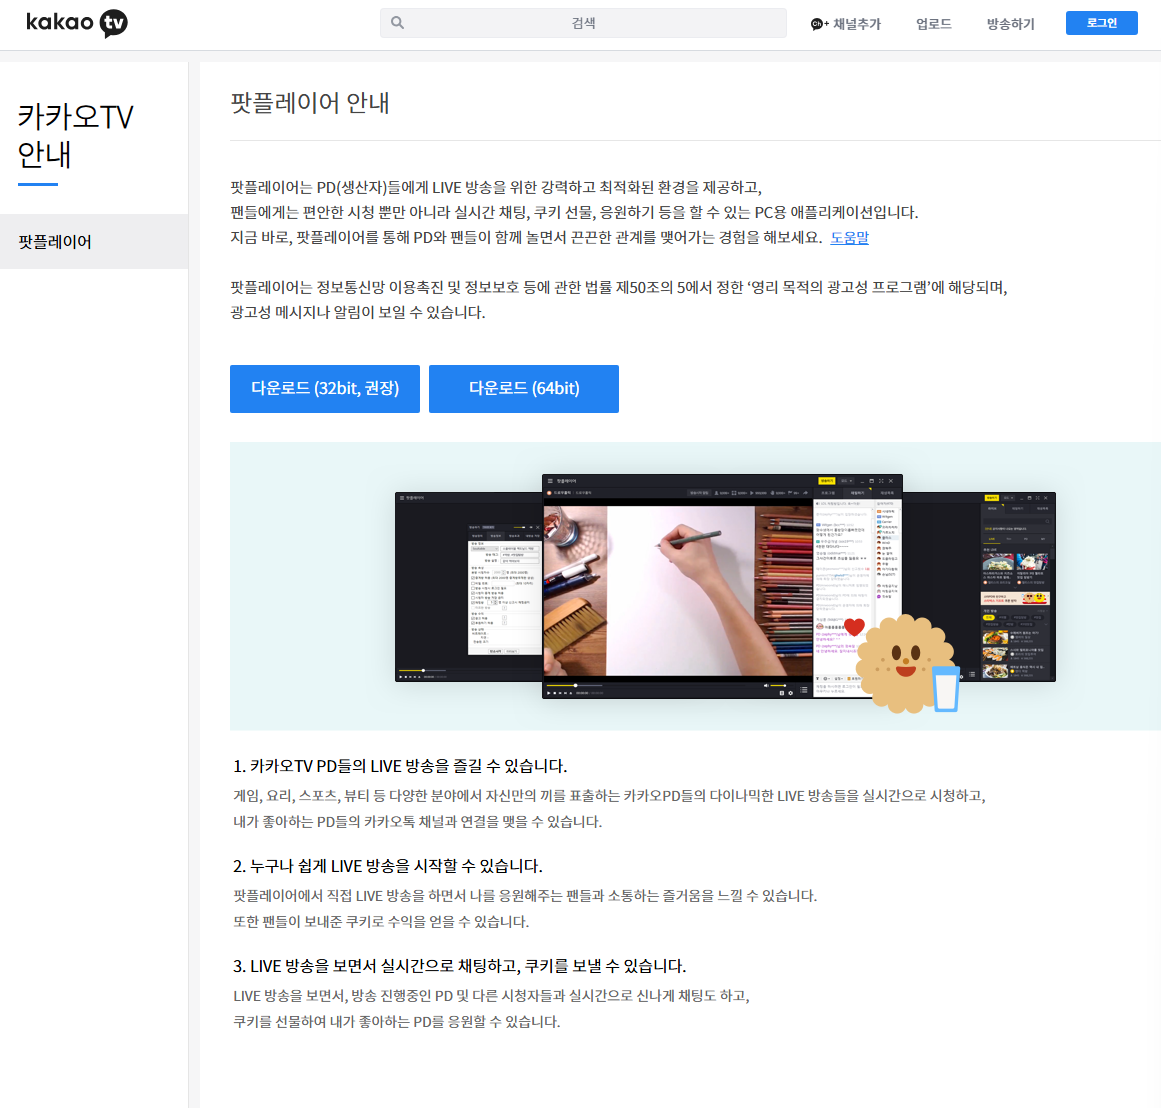Click the line '쿠키를 선물하여 내가 좋아하는 PD를 응원할 수 있습니다.'
1161x1108 pixels.
(396, 1021)
